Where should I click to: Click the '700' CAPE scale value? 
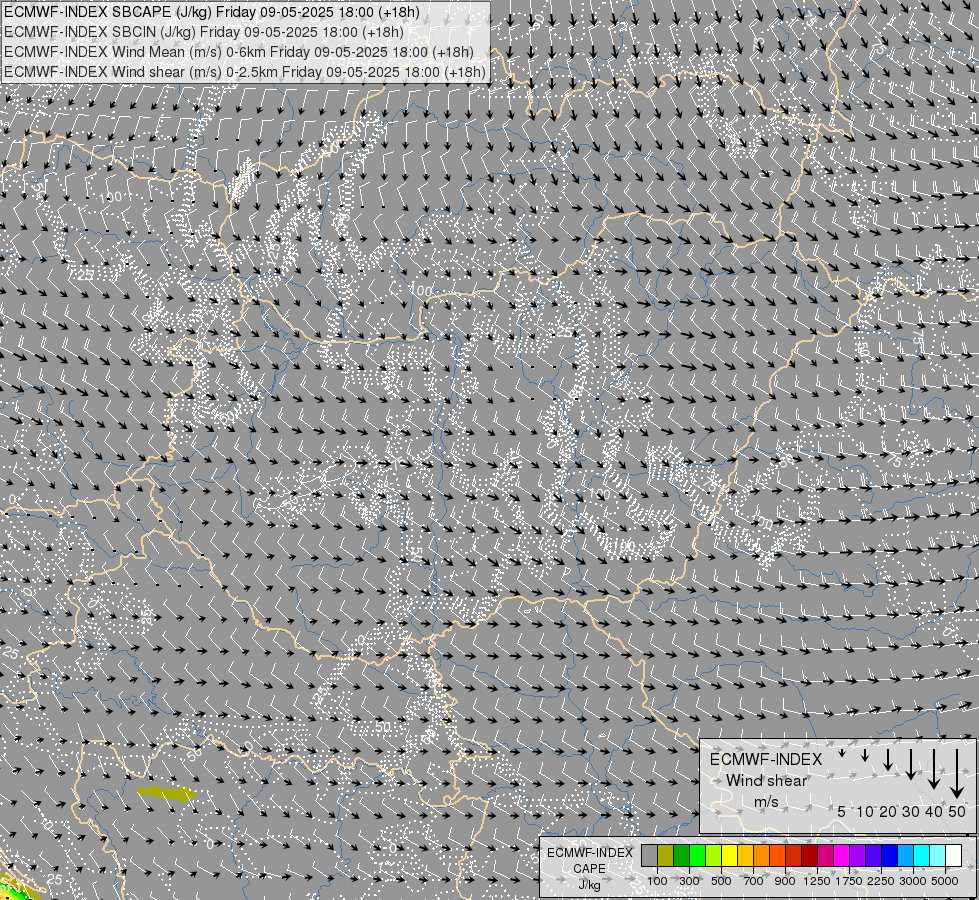(754, 881)
